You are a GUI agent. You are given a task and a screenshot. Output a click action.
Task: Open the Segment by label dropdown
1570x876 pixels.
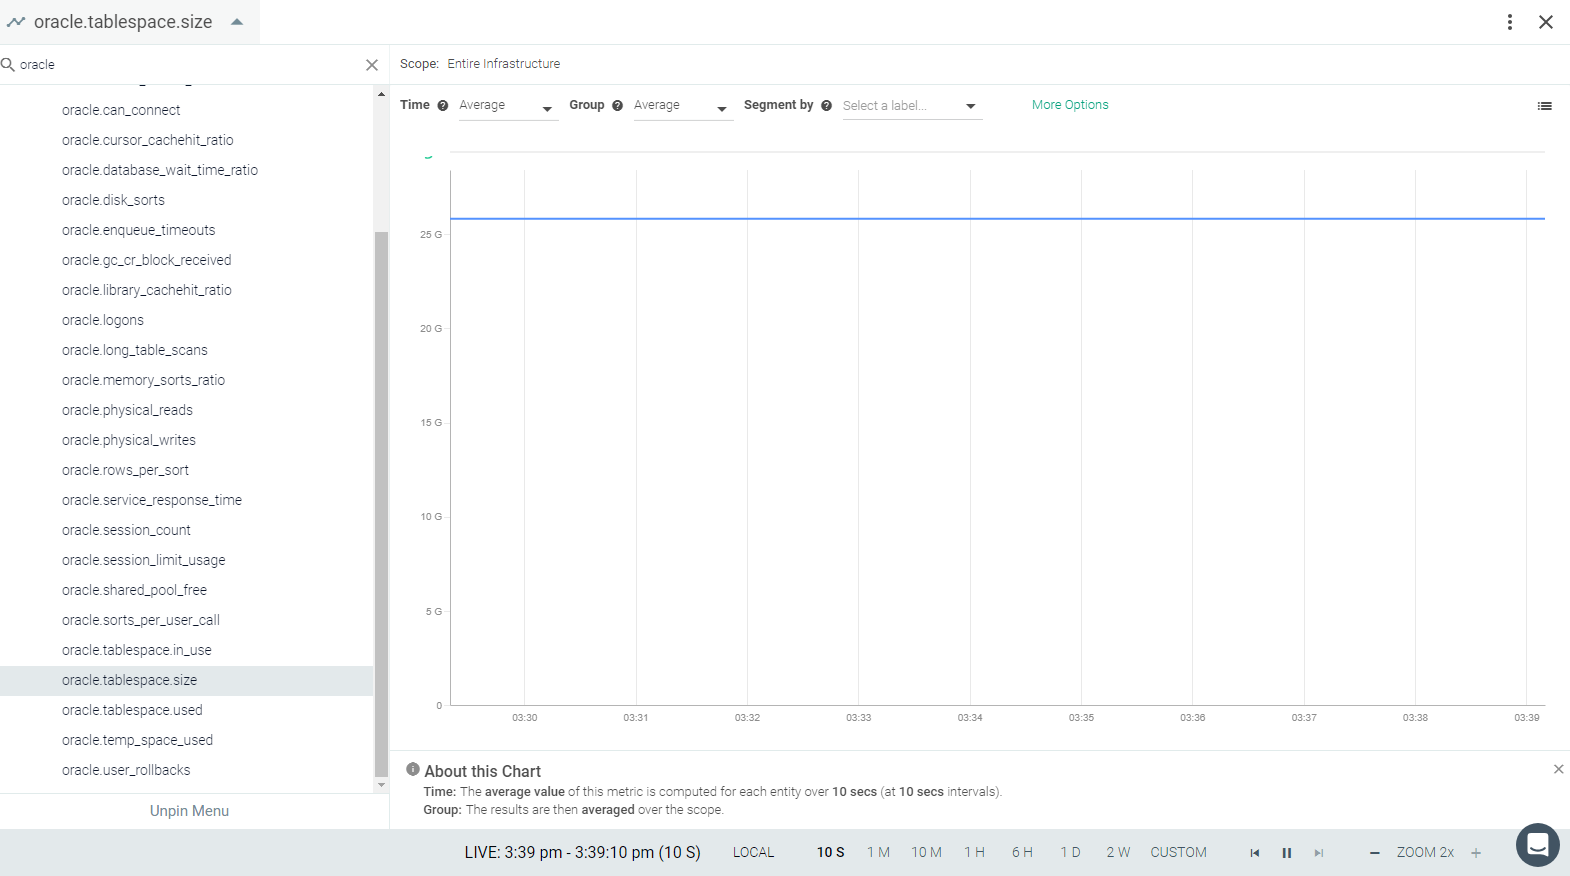click(912, 106)
